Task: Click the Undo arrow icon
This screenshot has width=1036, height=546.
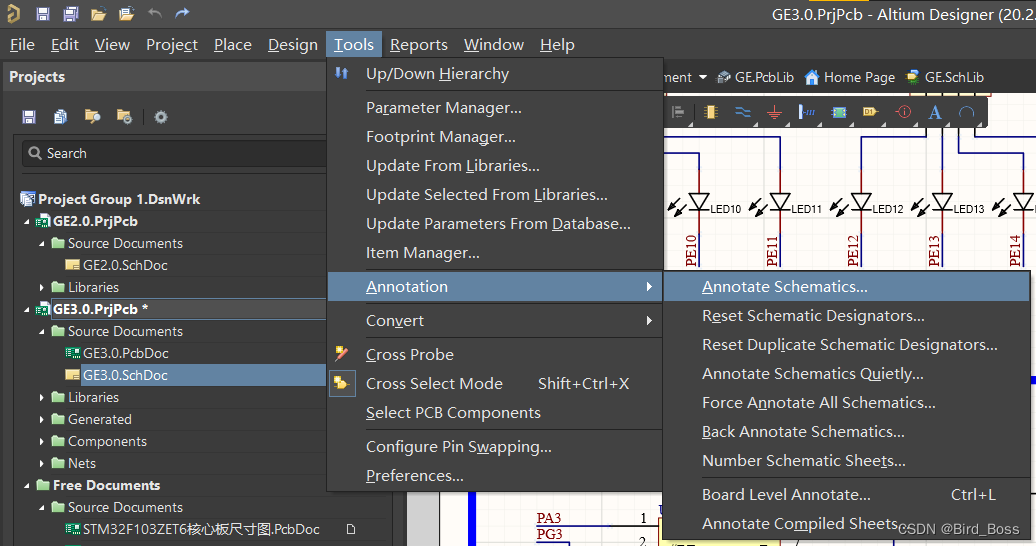Action: pos(155,13)
